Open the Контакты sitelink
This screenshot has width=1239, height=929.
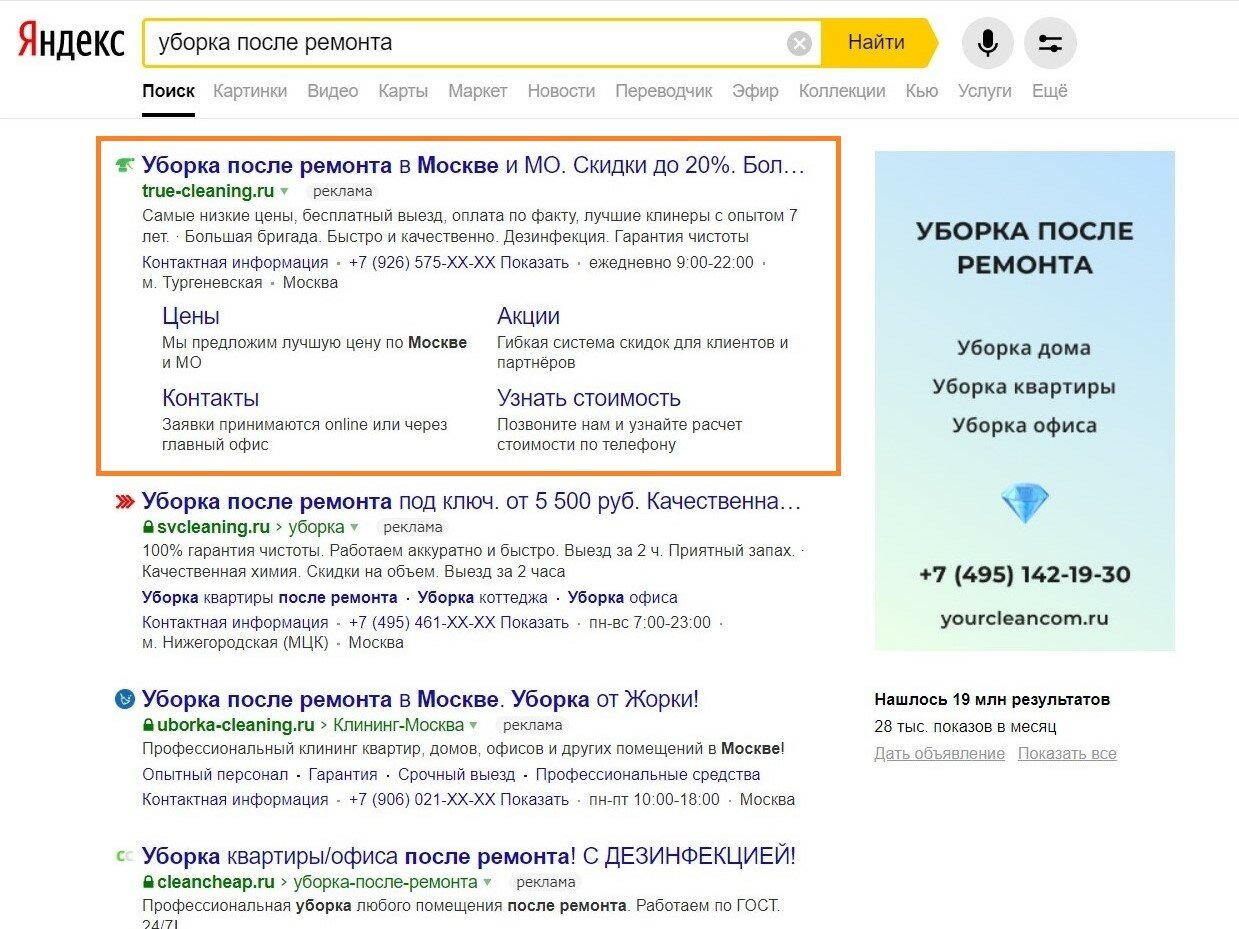(x=210, y=398)
